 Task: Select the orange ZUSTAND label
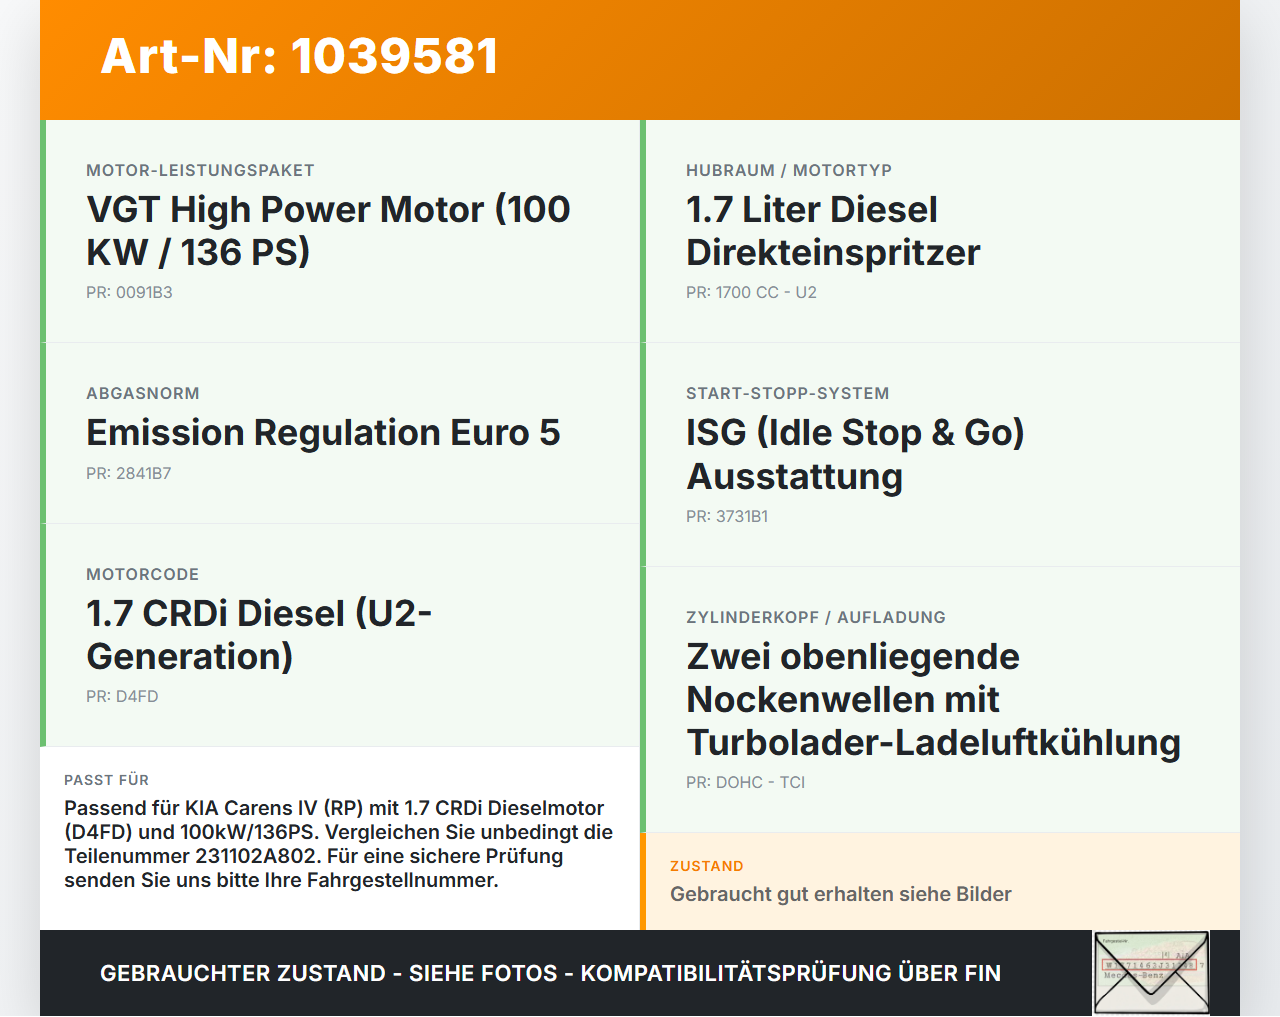(x=707, y=866)
